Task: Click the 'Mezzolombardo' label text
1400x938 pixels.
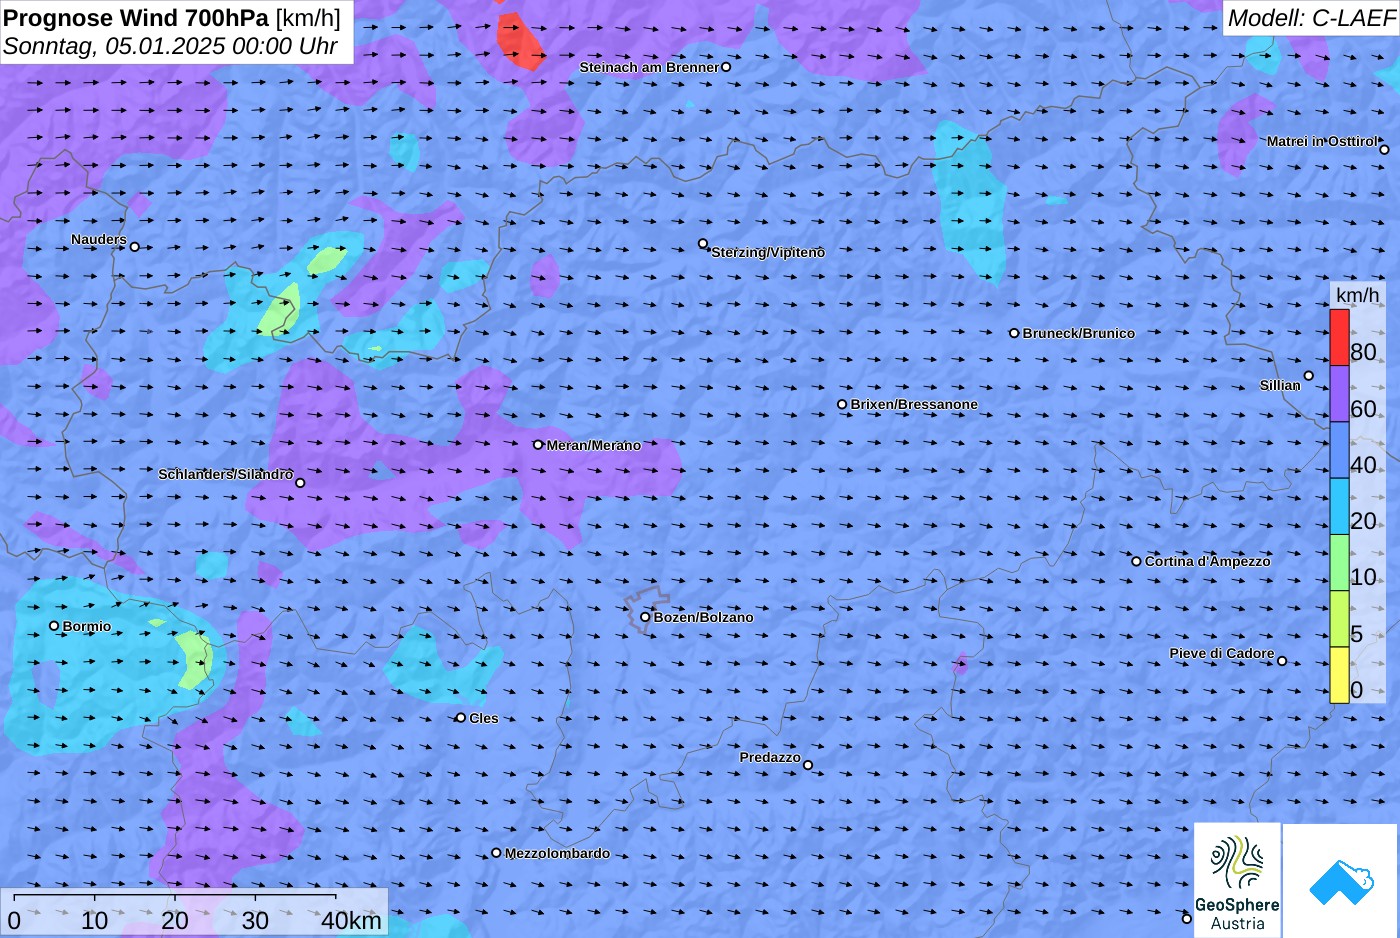Action: pyautogui.click(x=557, y=853)
